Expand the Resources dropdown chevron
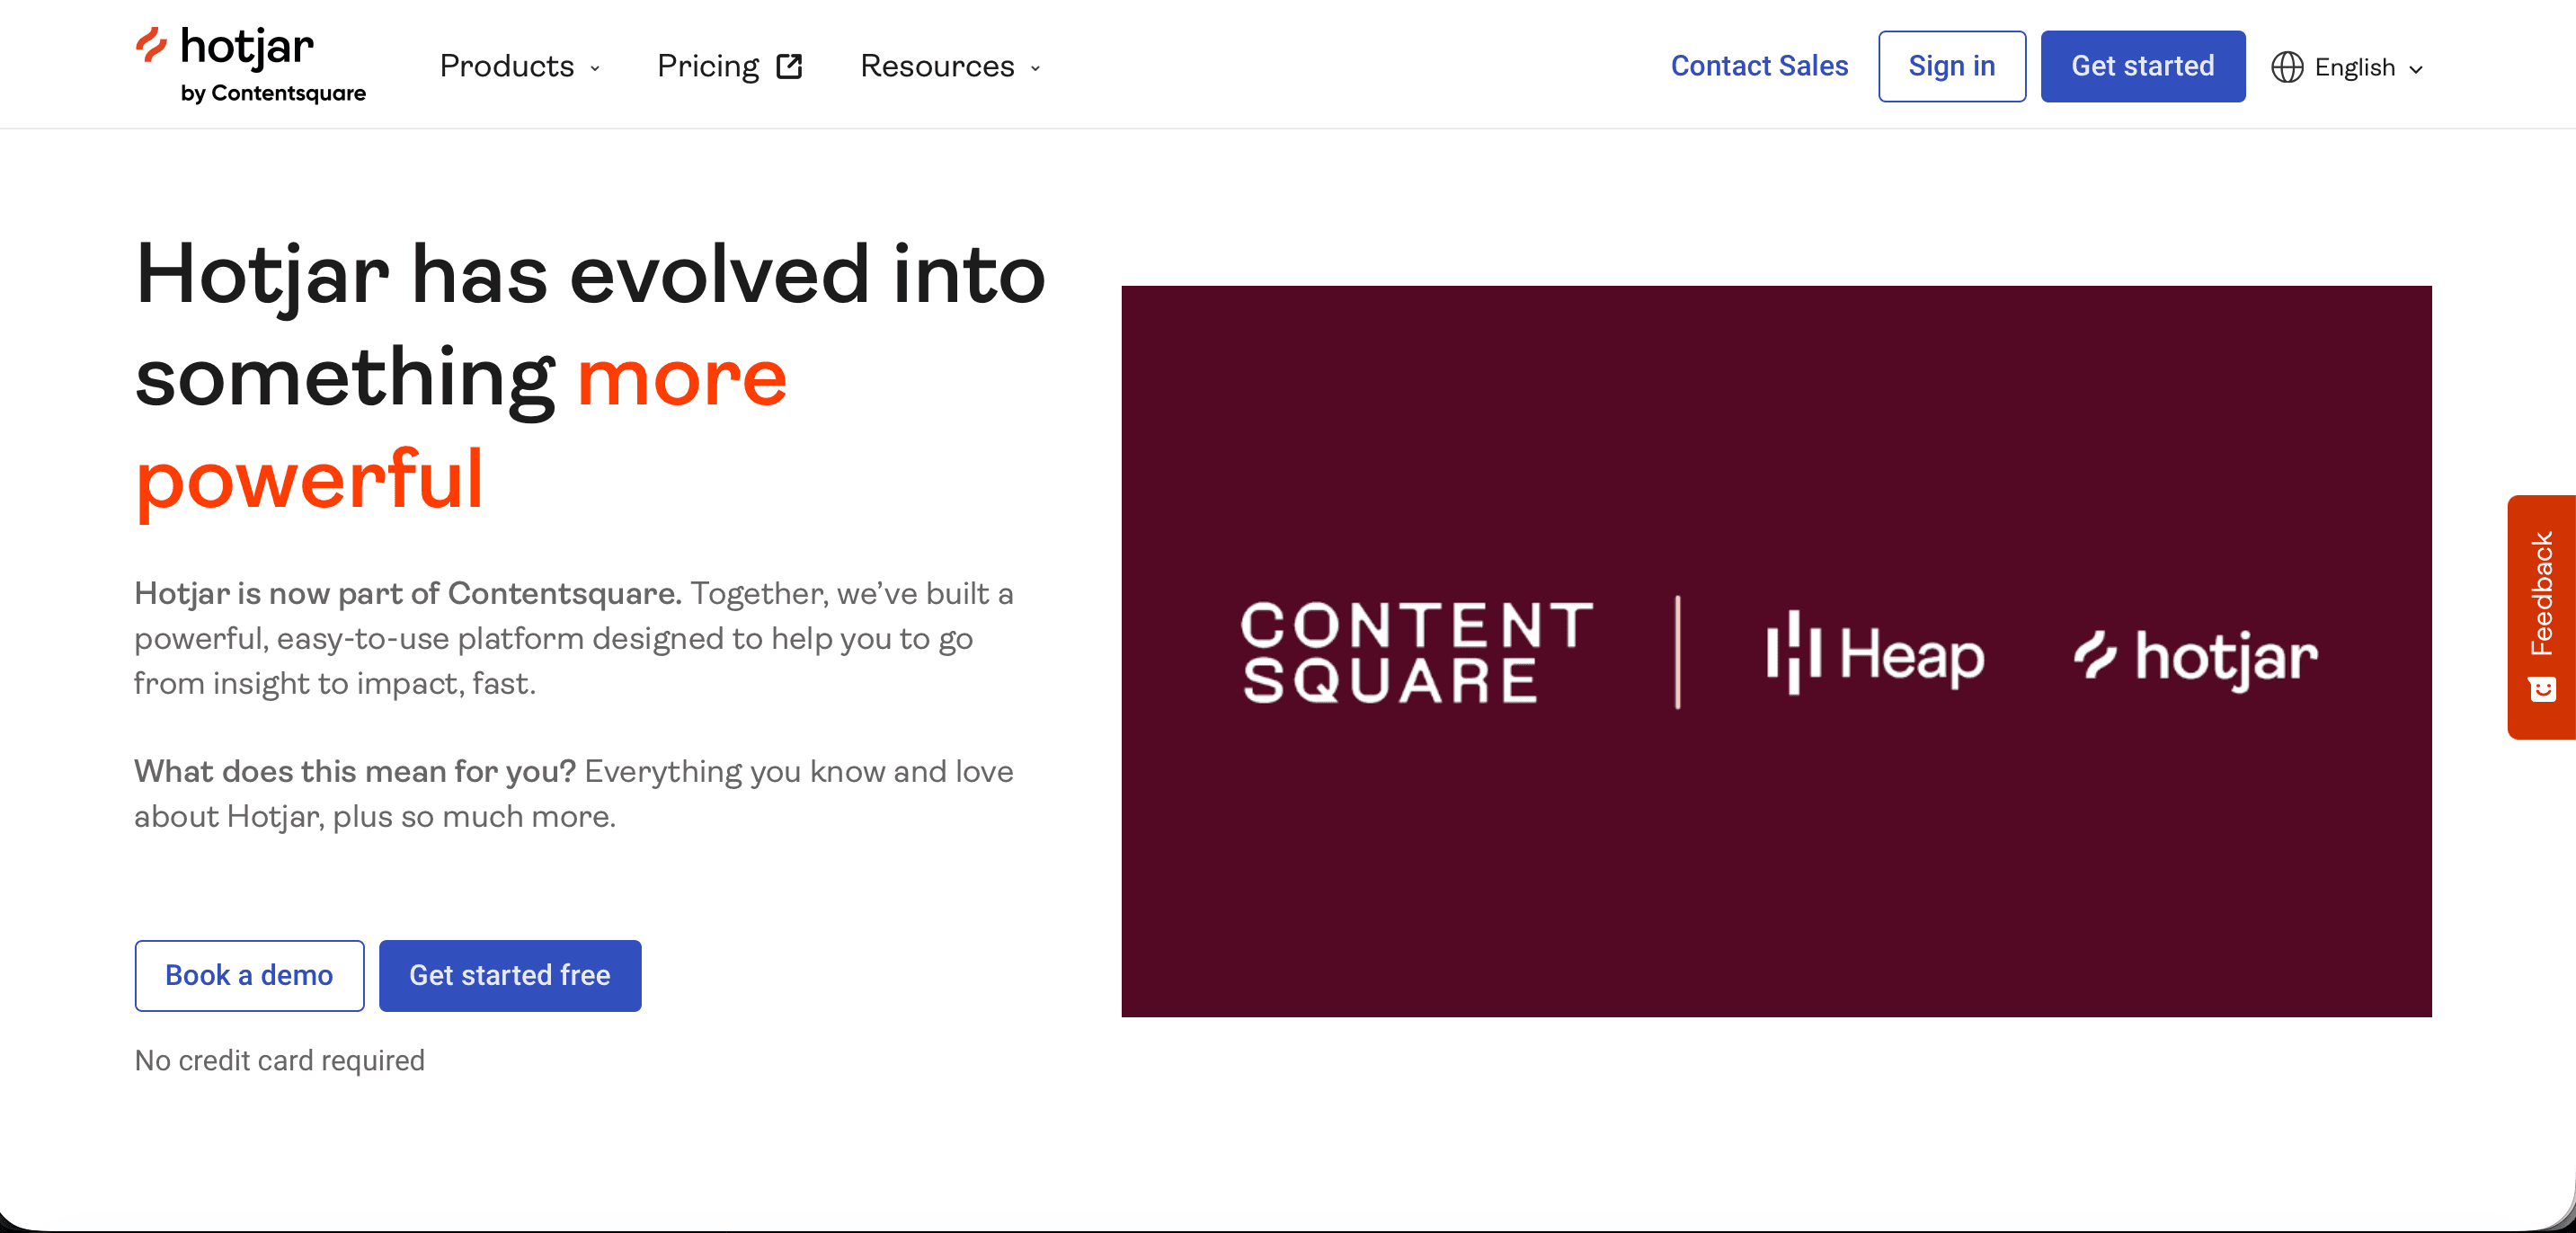The image size is (2576, 1233). (x=1035, y=68)
